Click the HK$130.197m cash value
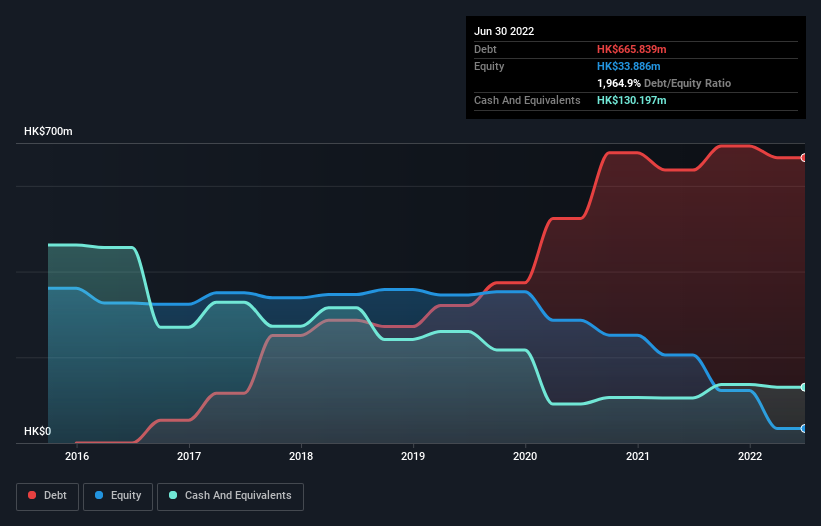This screenshot has width=821, height=526. pos(631,100)
